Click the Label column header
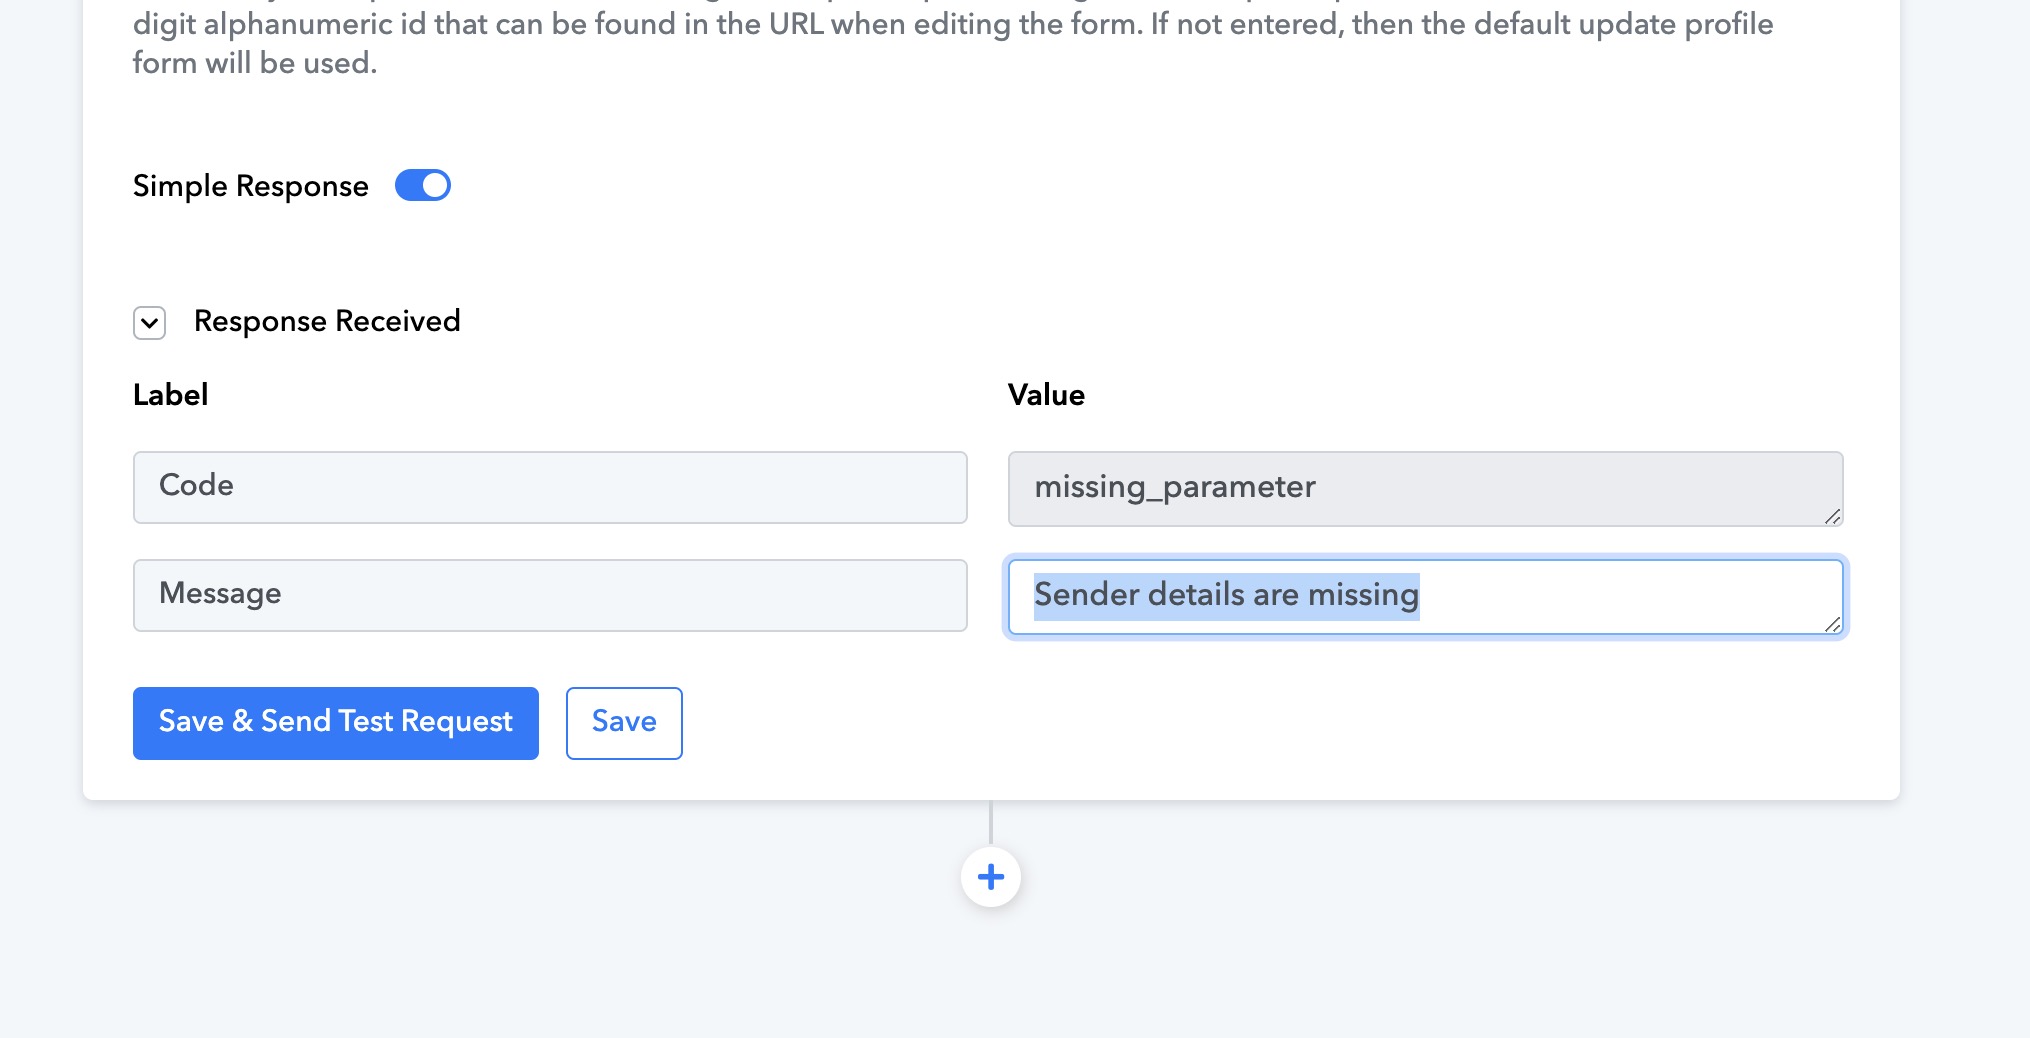The width and height of the screenshot is (2030, 1038). click(171, 395)
